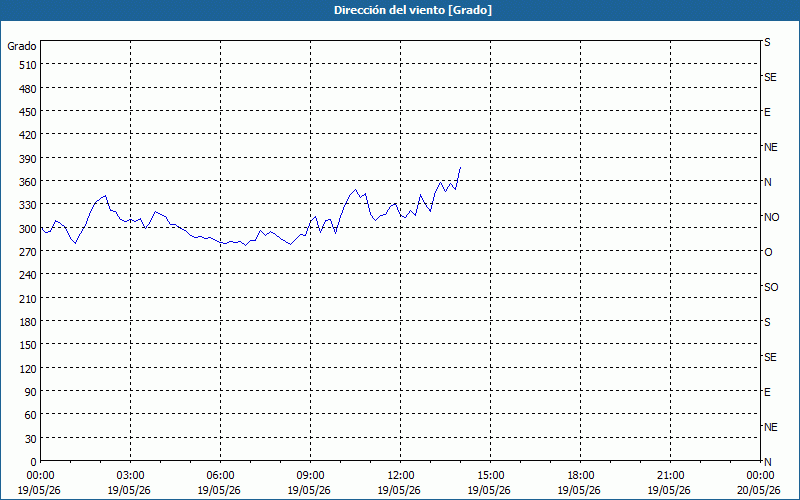Select the 09:00 time axis label

311,476
